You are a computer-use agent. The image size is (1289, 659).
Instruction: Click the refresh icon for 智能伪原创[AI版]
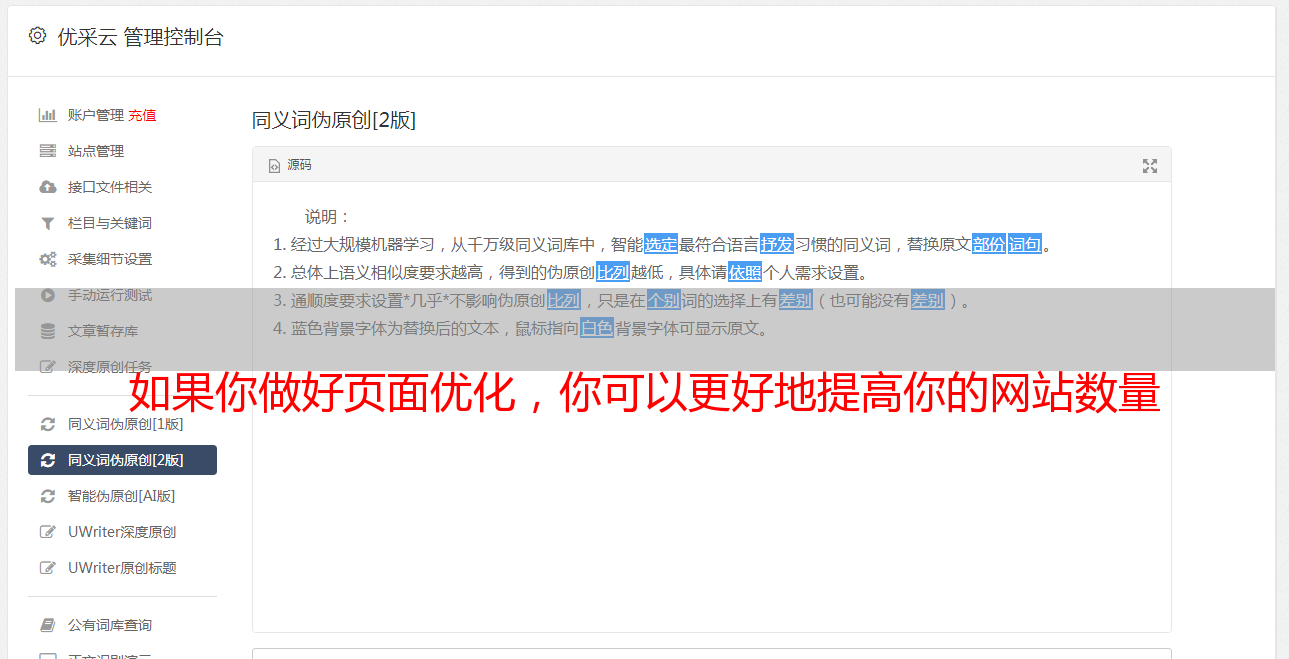pyautogui.click(x=47, y=496)
